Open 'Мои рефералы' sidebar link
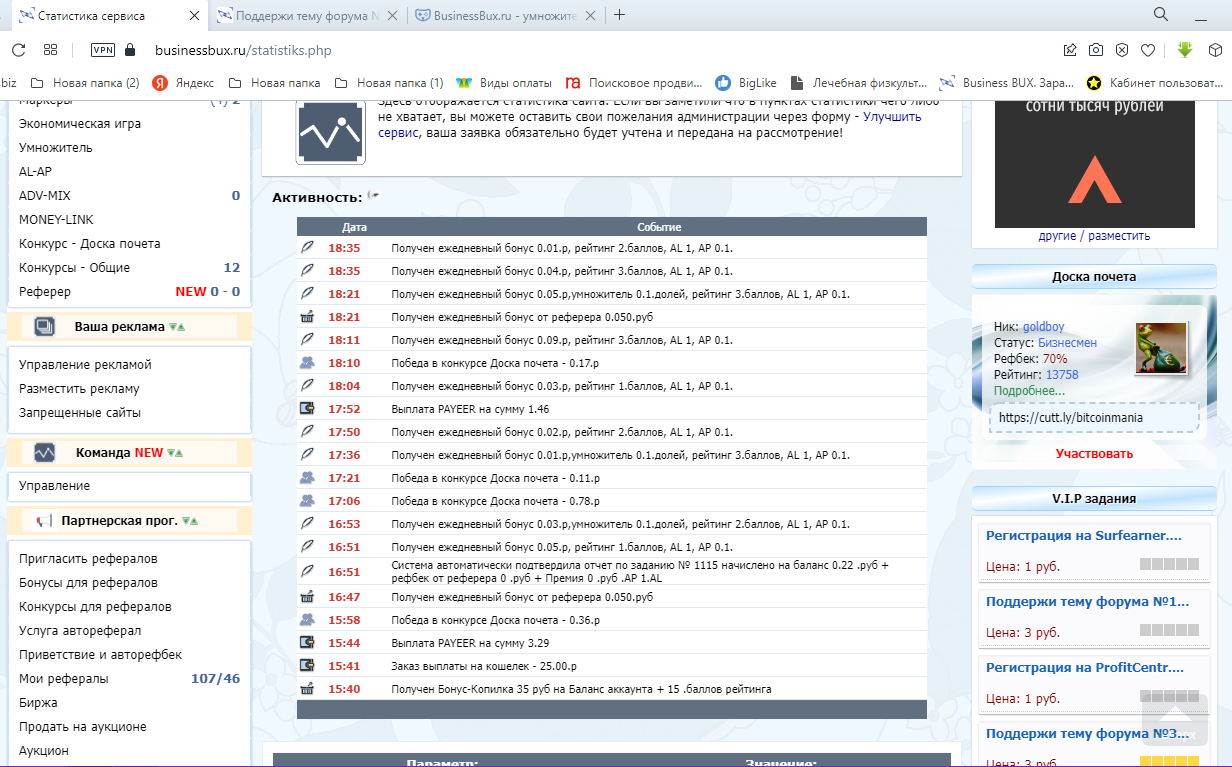1232x767 pixels. tap(64, 679)
